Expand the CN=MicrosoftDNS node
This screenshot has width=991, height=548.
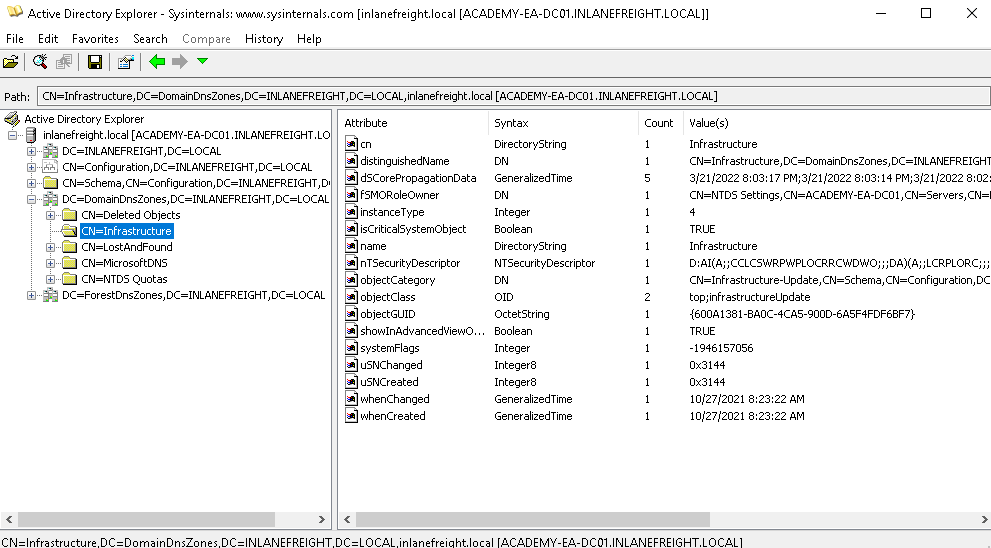[x=51, y=263]
